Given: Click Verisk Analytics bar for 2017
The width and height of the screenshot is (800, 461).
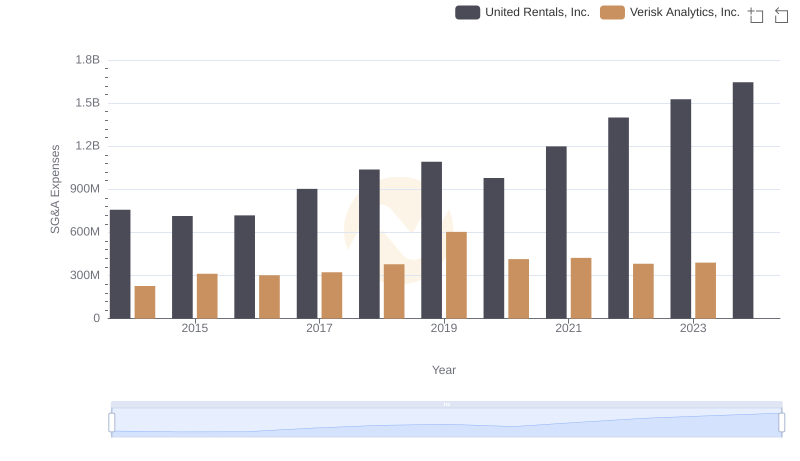Looking at the screenshot, I should coord(332,295).
